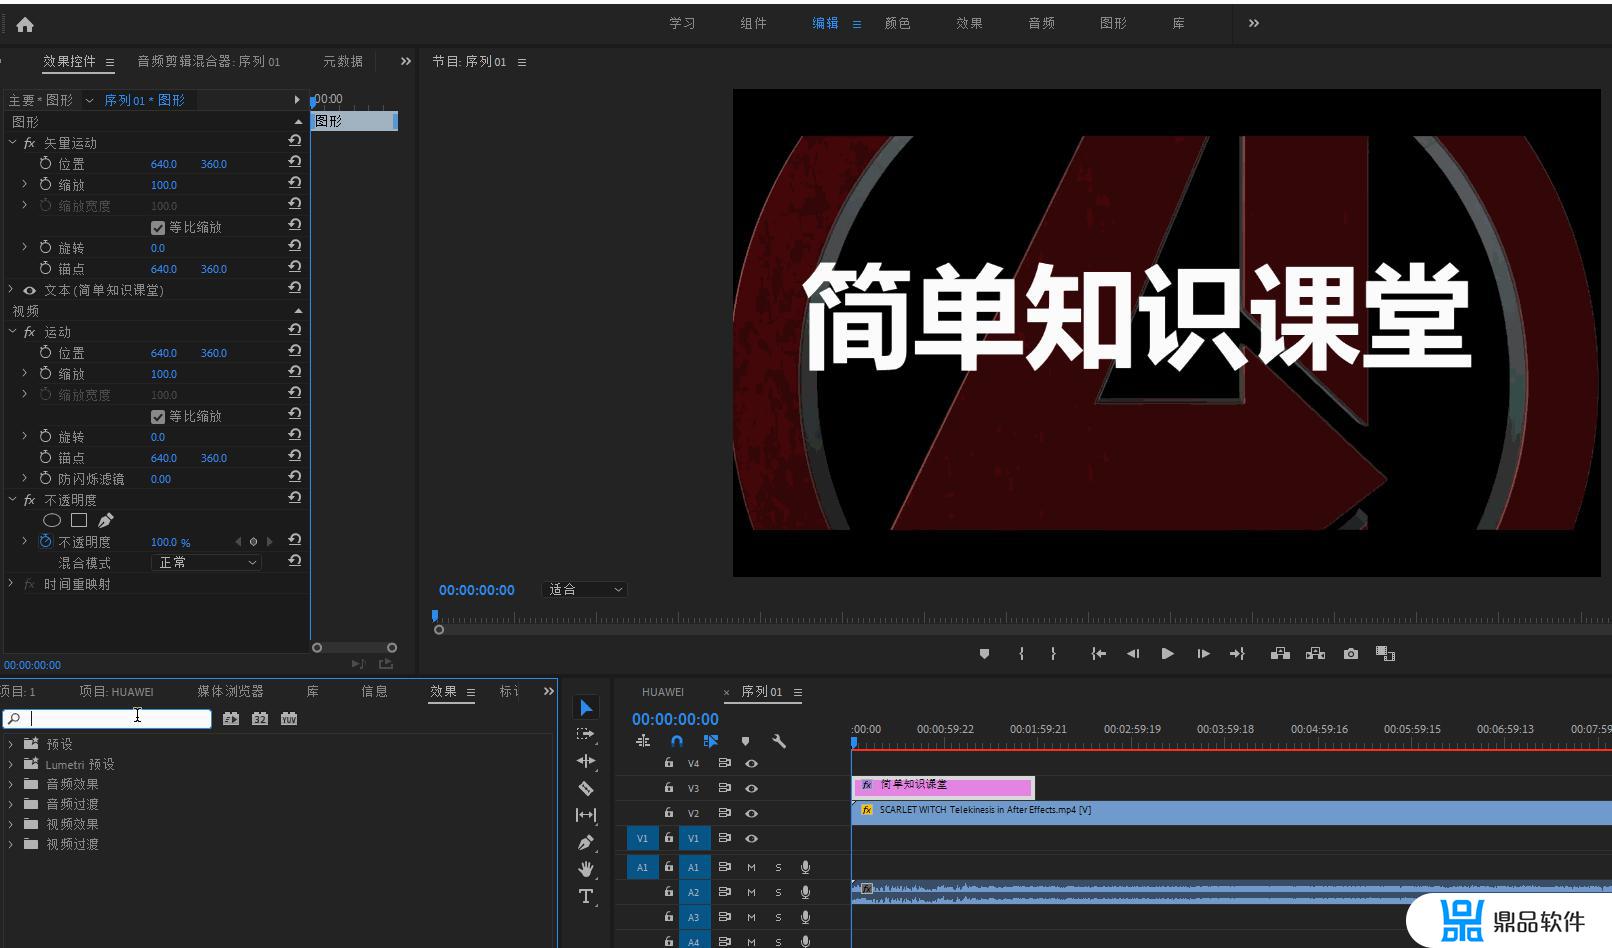Go to In point button
The image size is (1612, 948).
(1098, 654)
